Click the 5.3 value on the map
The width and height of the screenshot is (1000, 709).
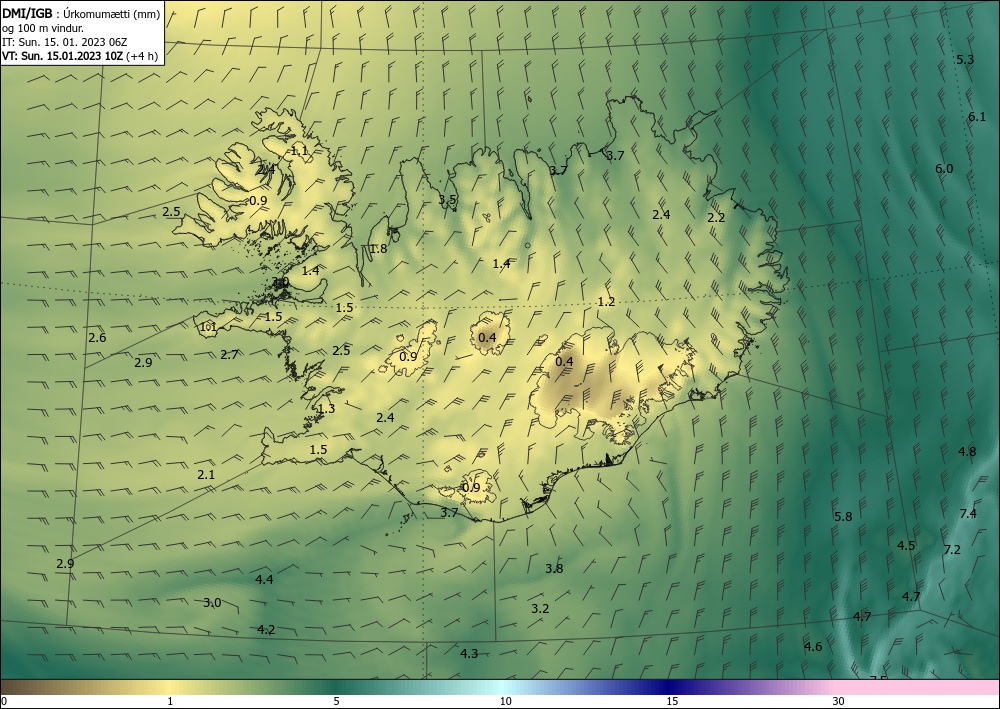(965, 59)
